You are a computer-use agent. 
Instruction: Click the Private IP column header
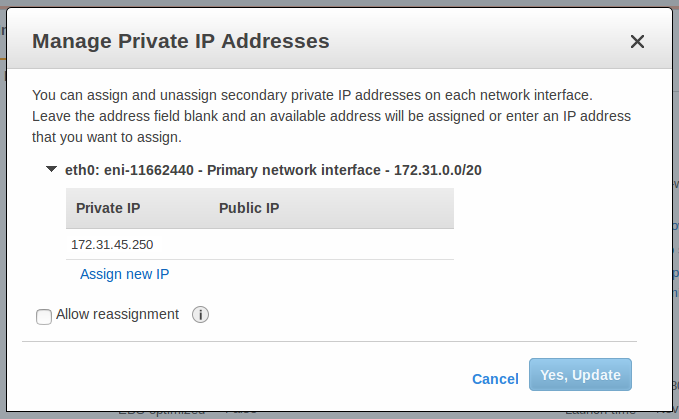pyautogui.click(x=107, y=208)
